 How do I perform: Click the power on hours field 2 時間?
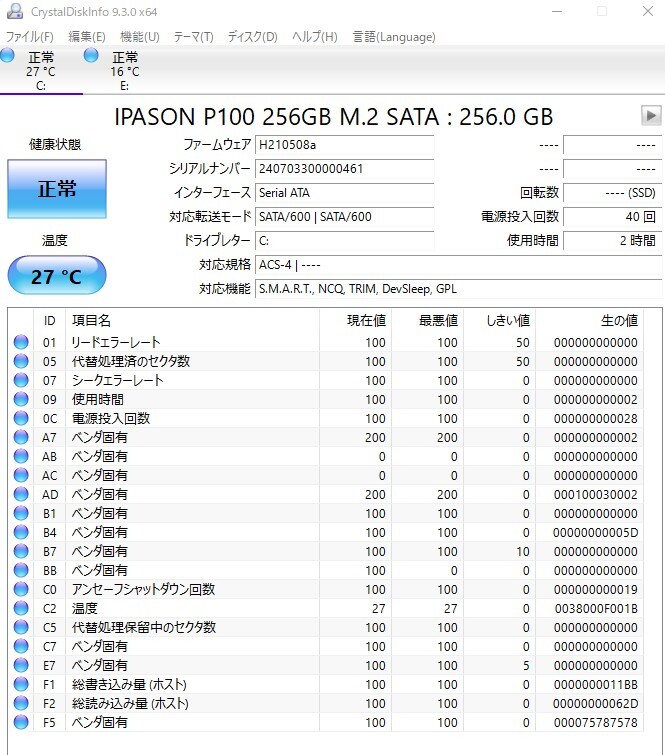tap(613, 241)
